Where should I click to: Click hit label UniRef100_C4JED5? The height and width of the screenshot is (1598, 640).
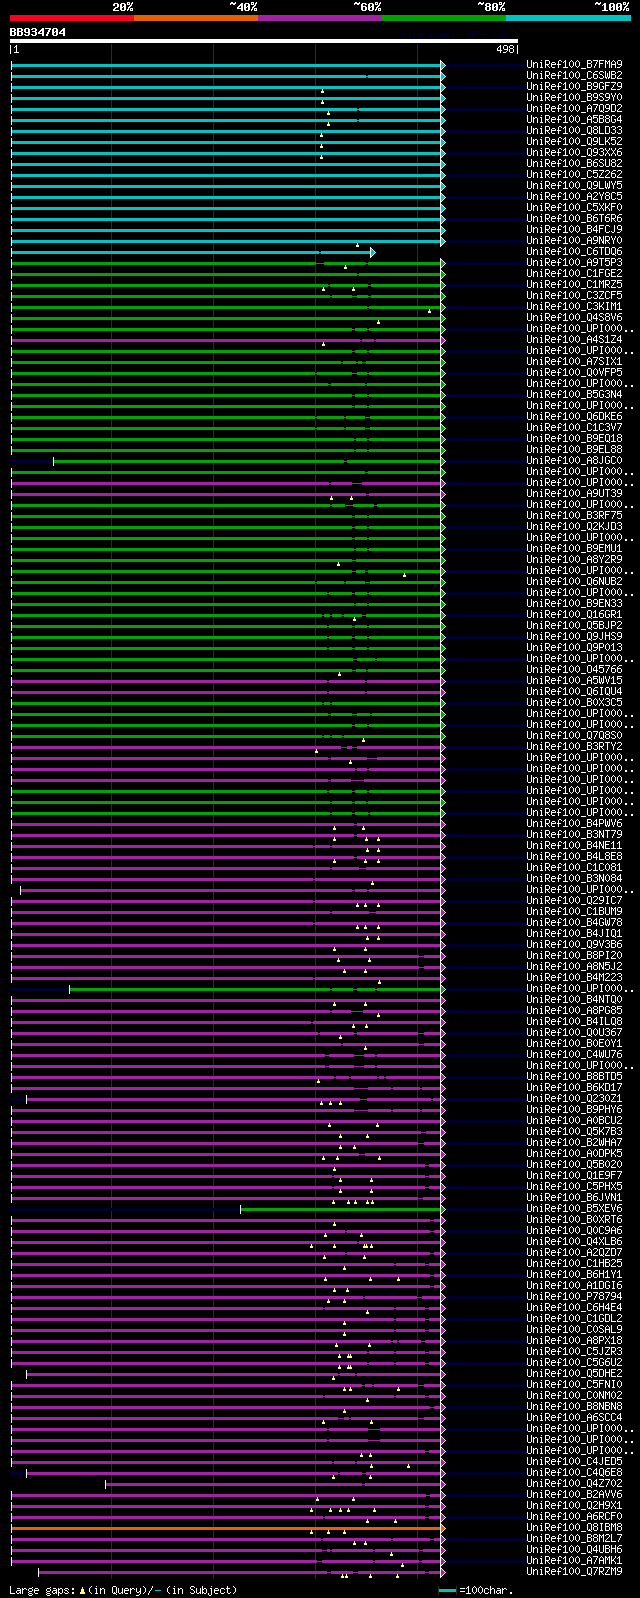point(574,1462)
